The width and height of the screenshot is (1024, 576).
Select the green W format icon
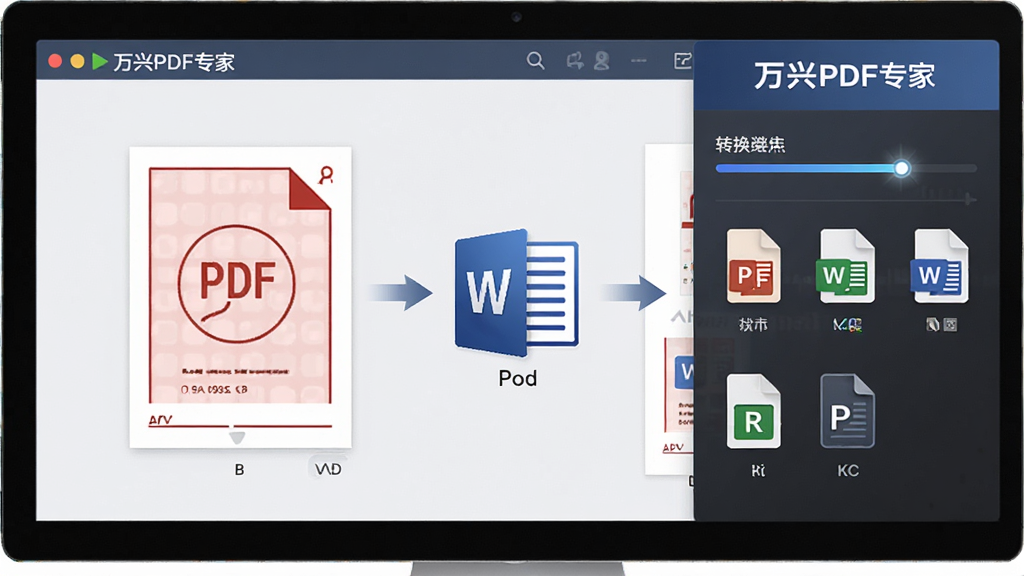[846, 266]
